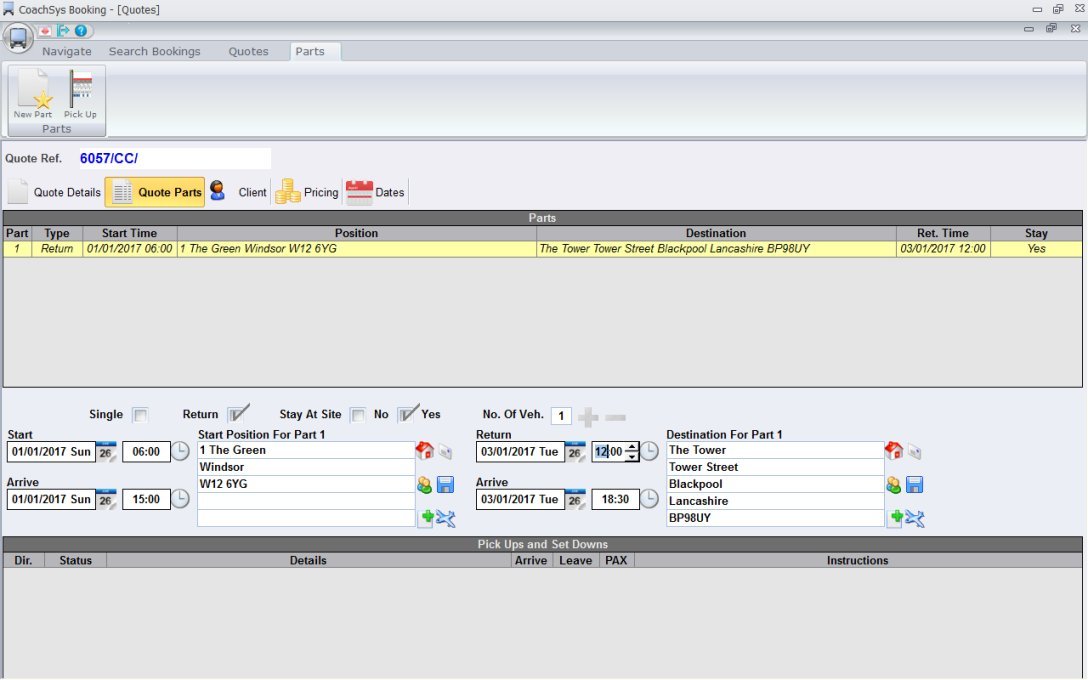Screen dimensions: 1088x680
Task: Open the Search Bookings ribbon tab
Action: click(155, 51)
